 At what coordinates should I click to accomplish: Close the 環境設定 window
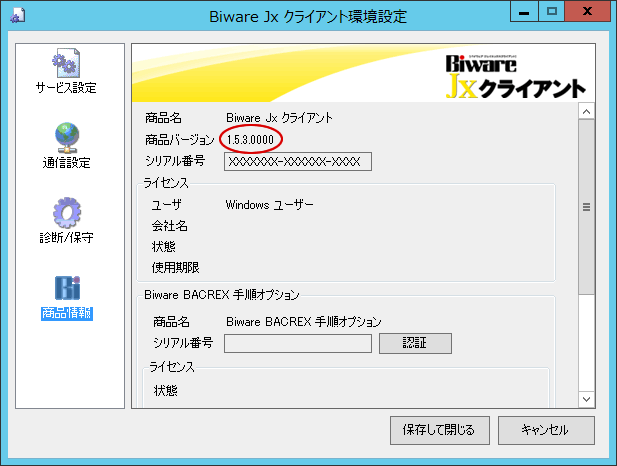pyautogui.click(x=587, y=11)
